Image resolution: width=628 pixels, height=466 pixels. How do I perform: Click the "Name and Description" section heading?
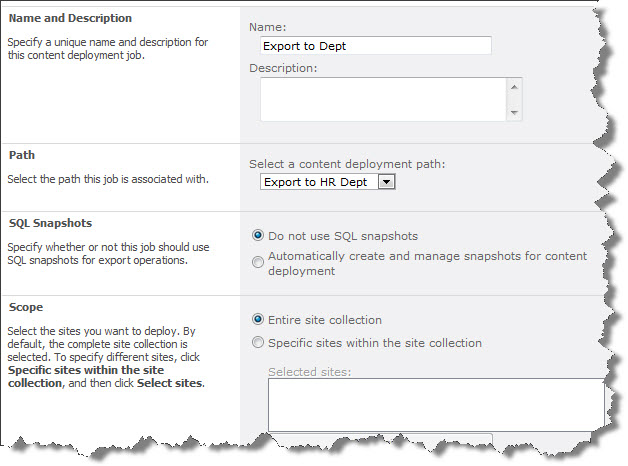tap(70, 19)
